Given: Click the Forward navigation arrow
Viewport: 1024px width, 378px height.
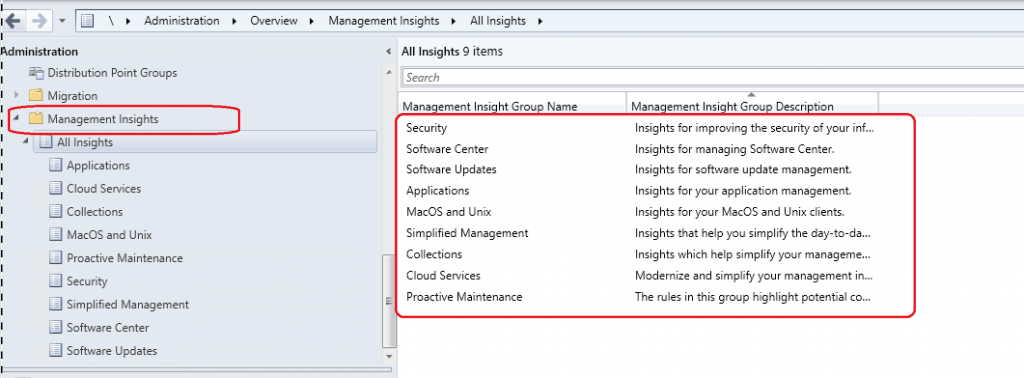Looking at the screenshot, I should (x=39, y=21).
